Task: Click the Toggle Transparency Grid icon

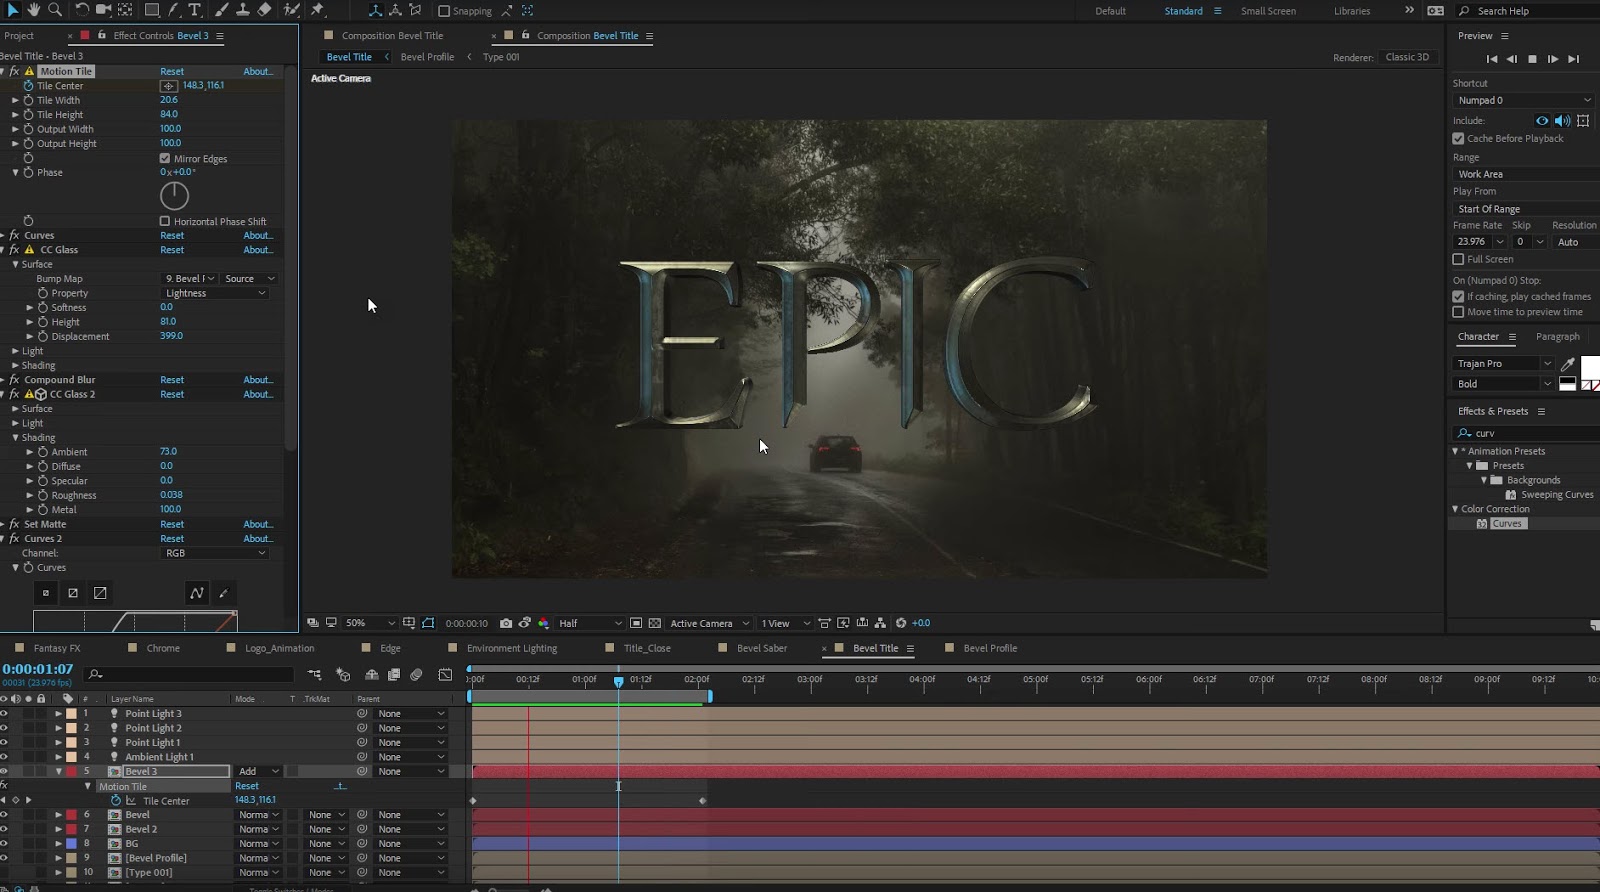Action: 654,623
